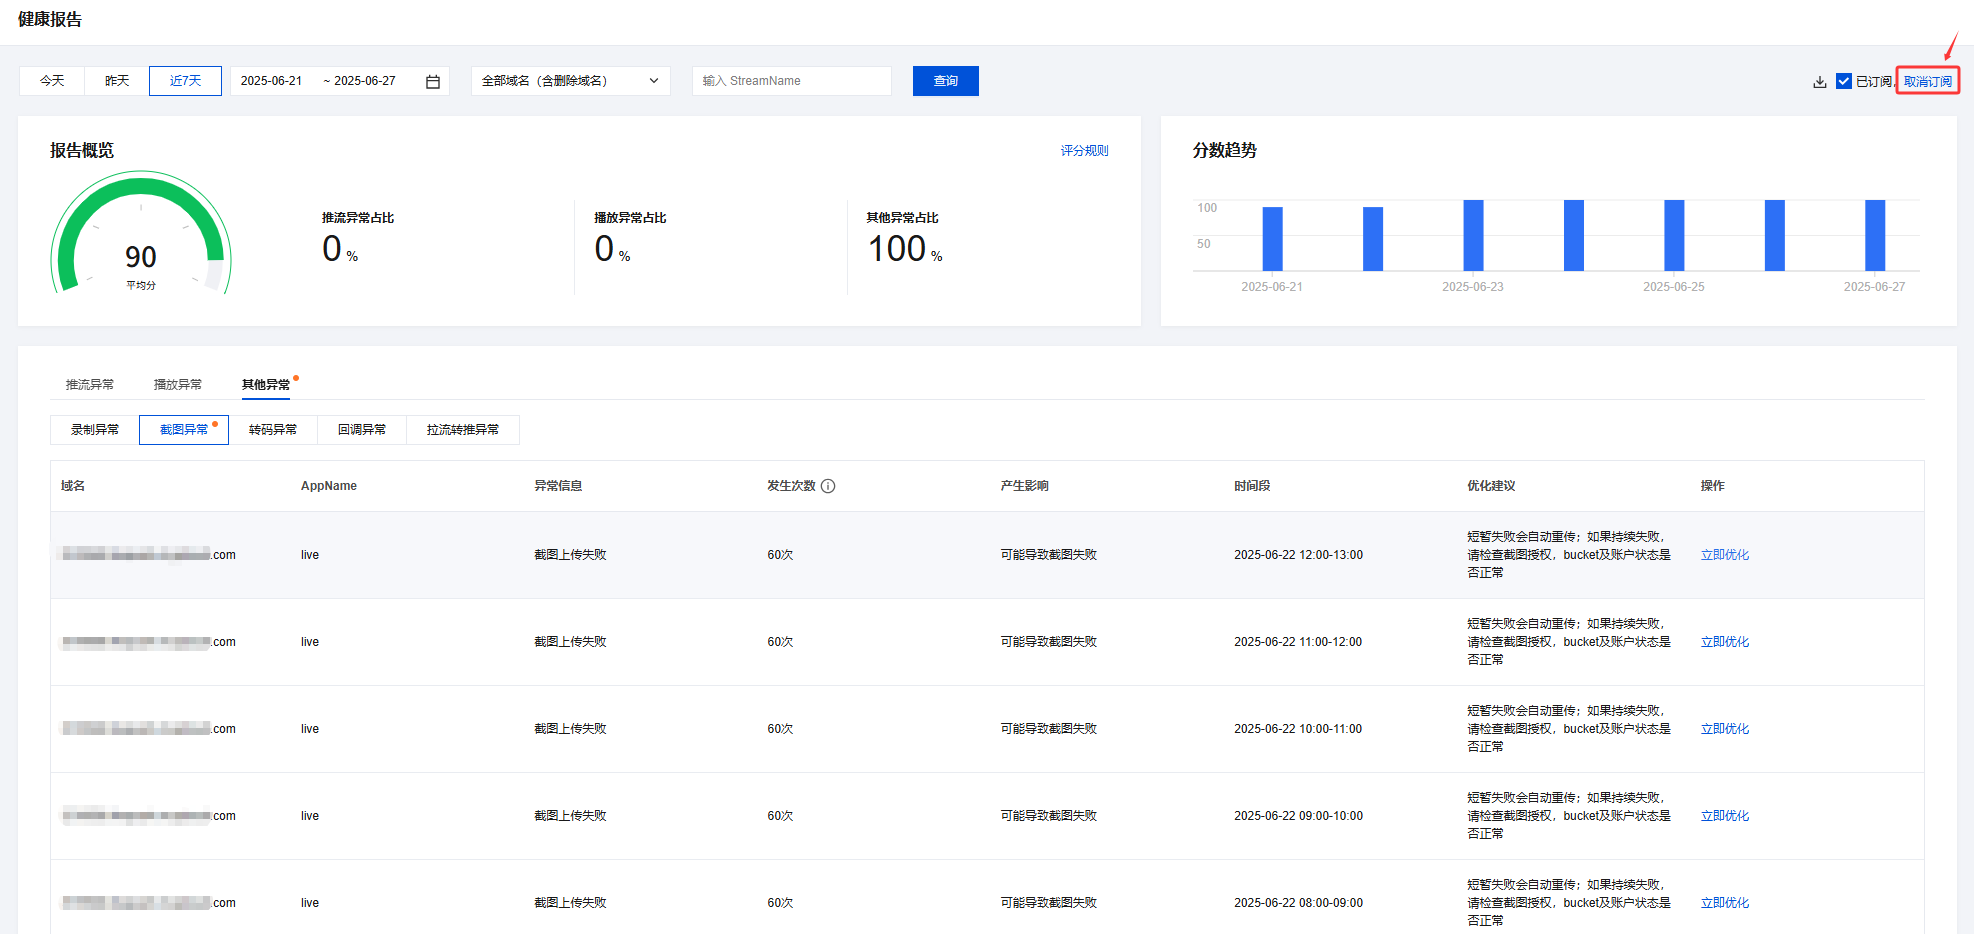The width and height of the screenshot is (1974, 934).
Task: Select the 转码异常 sub-tab
Action: pos(273,430)
